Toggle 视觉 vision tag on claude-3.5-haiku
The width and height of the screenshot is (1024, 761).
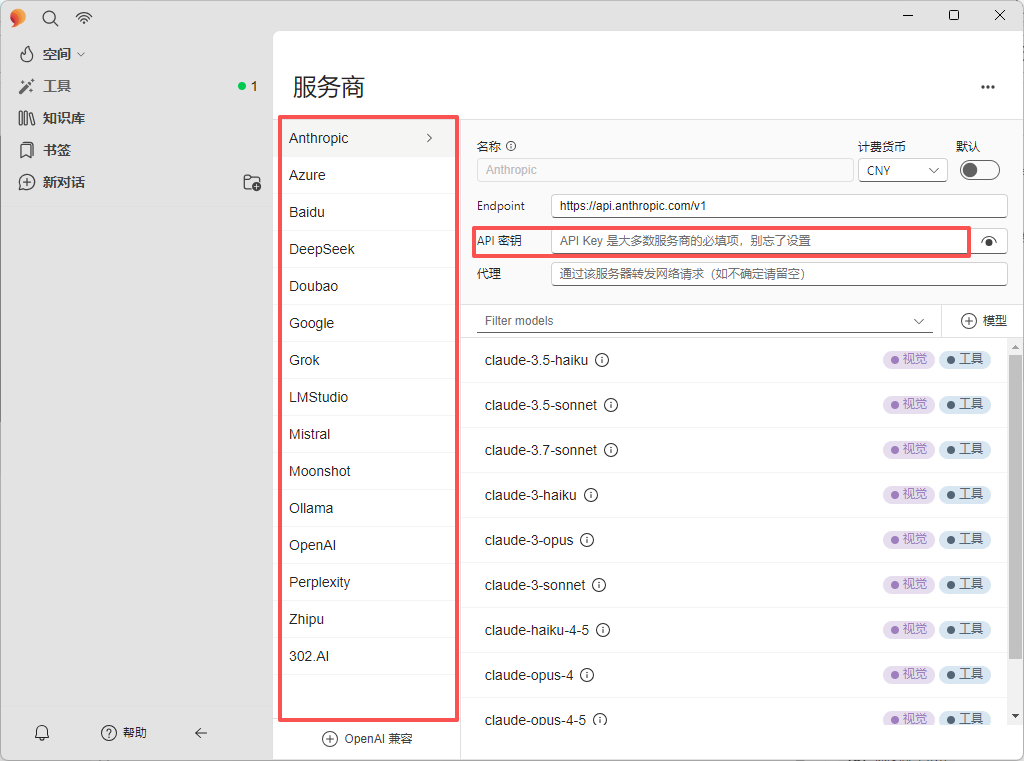click(909, 359)
